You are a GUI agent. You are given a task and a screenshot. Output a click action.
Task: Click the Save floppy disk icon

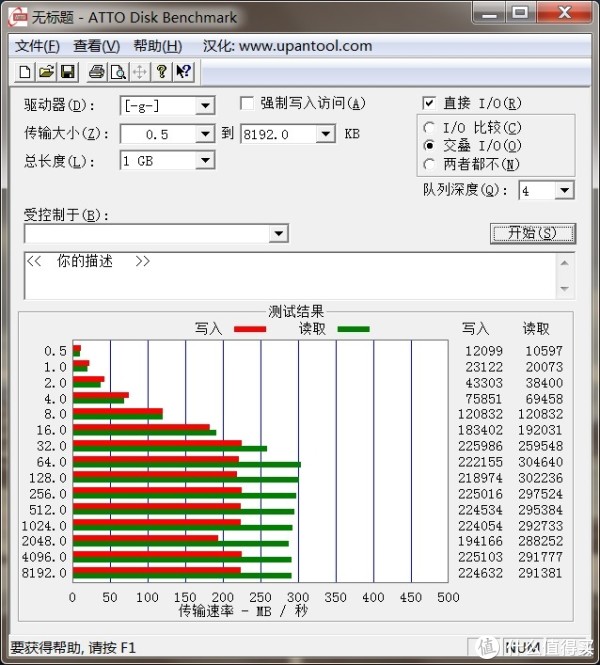pos(68,72)
